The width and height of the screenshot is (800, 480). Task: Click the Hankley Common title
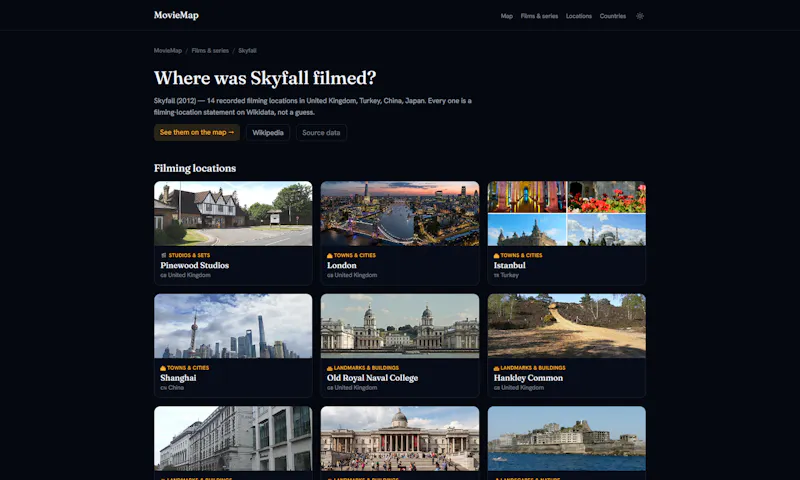528,377
